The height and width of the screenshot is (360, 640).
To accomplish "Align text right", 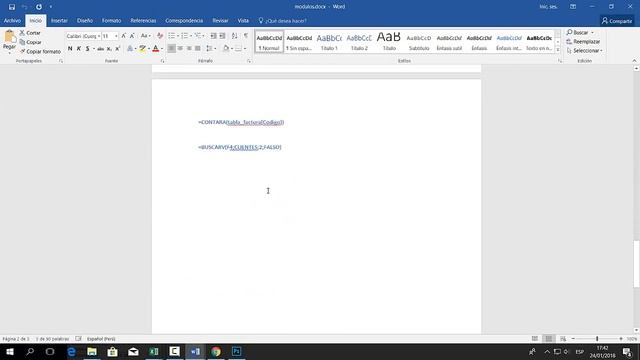I will [x=189, y=49].
